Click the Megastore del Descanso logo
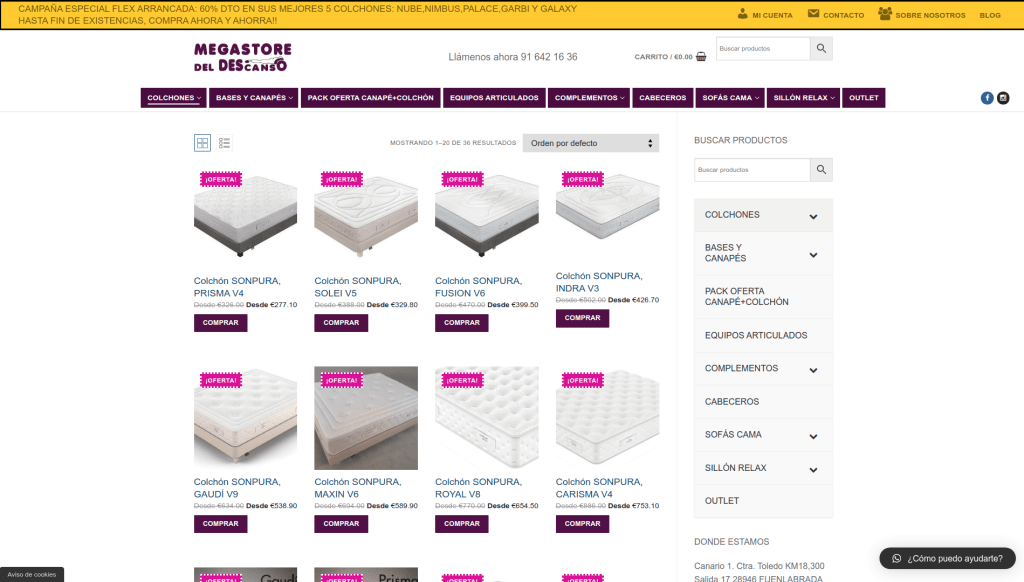The image size is (1024, 582). (242, 57)
